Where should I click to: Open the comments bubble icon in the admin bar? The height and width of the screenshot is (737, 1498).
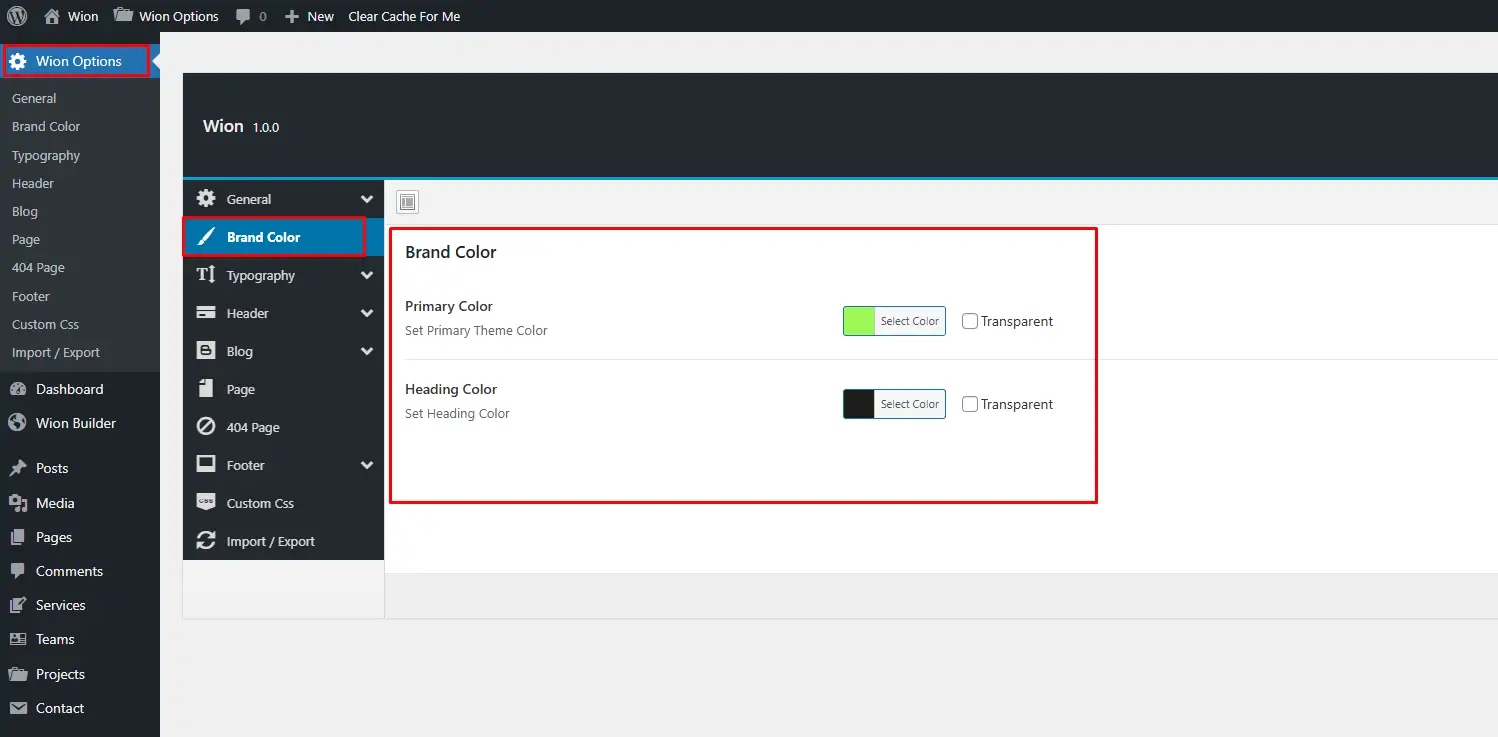pyautogui.click(x=243, y=17)
